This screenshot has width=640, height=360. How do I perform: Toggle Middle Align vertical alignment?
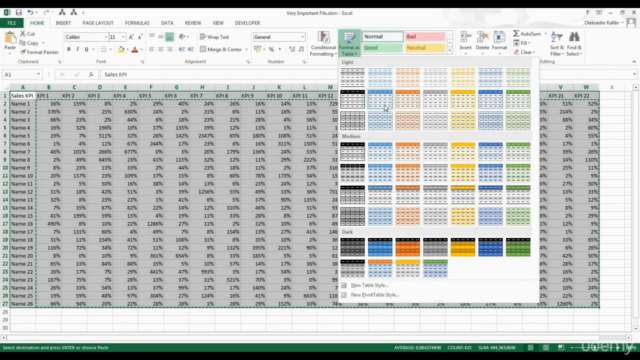(x=160, y=37)
